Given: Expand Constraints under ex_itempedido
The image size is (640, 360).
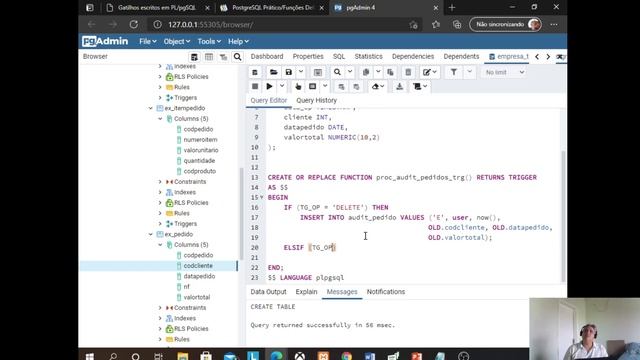Looking at the screenshot, I should (x=160, y=182).
